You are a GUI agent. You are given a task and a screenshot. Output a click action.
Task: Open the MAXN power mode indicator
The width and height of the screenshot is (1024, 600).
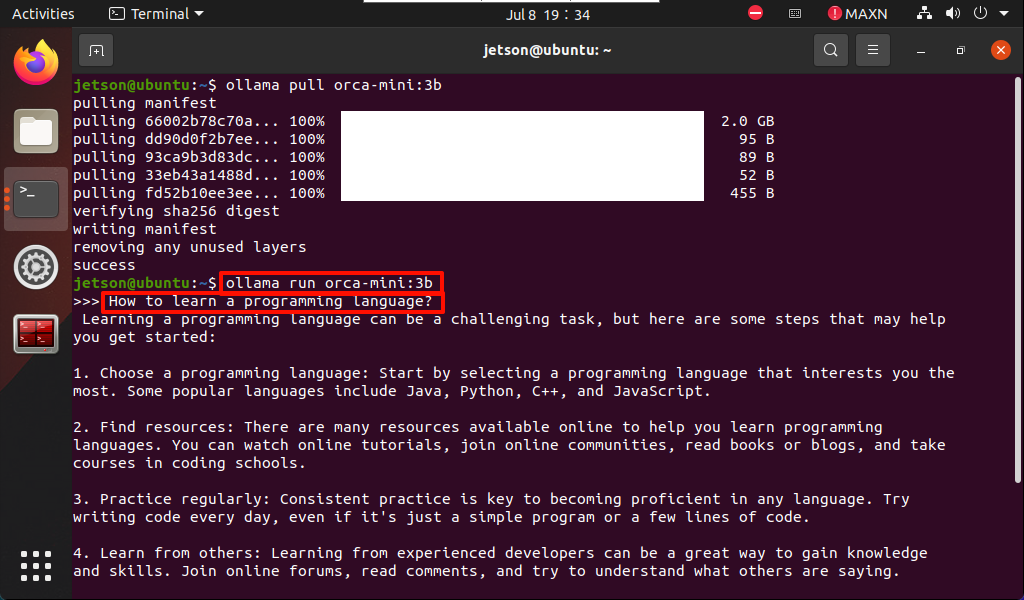857,14
